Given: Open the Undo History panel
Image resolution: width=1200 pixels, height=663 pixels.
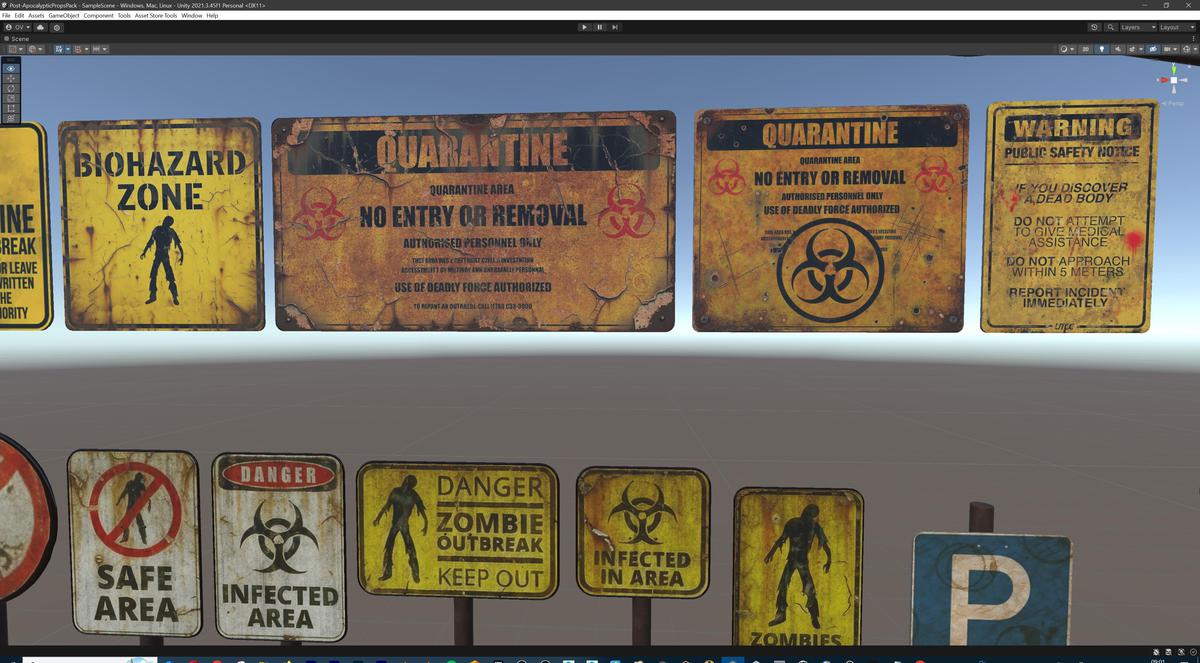Looking at the screenshot, I should [1093, 29].
